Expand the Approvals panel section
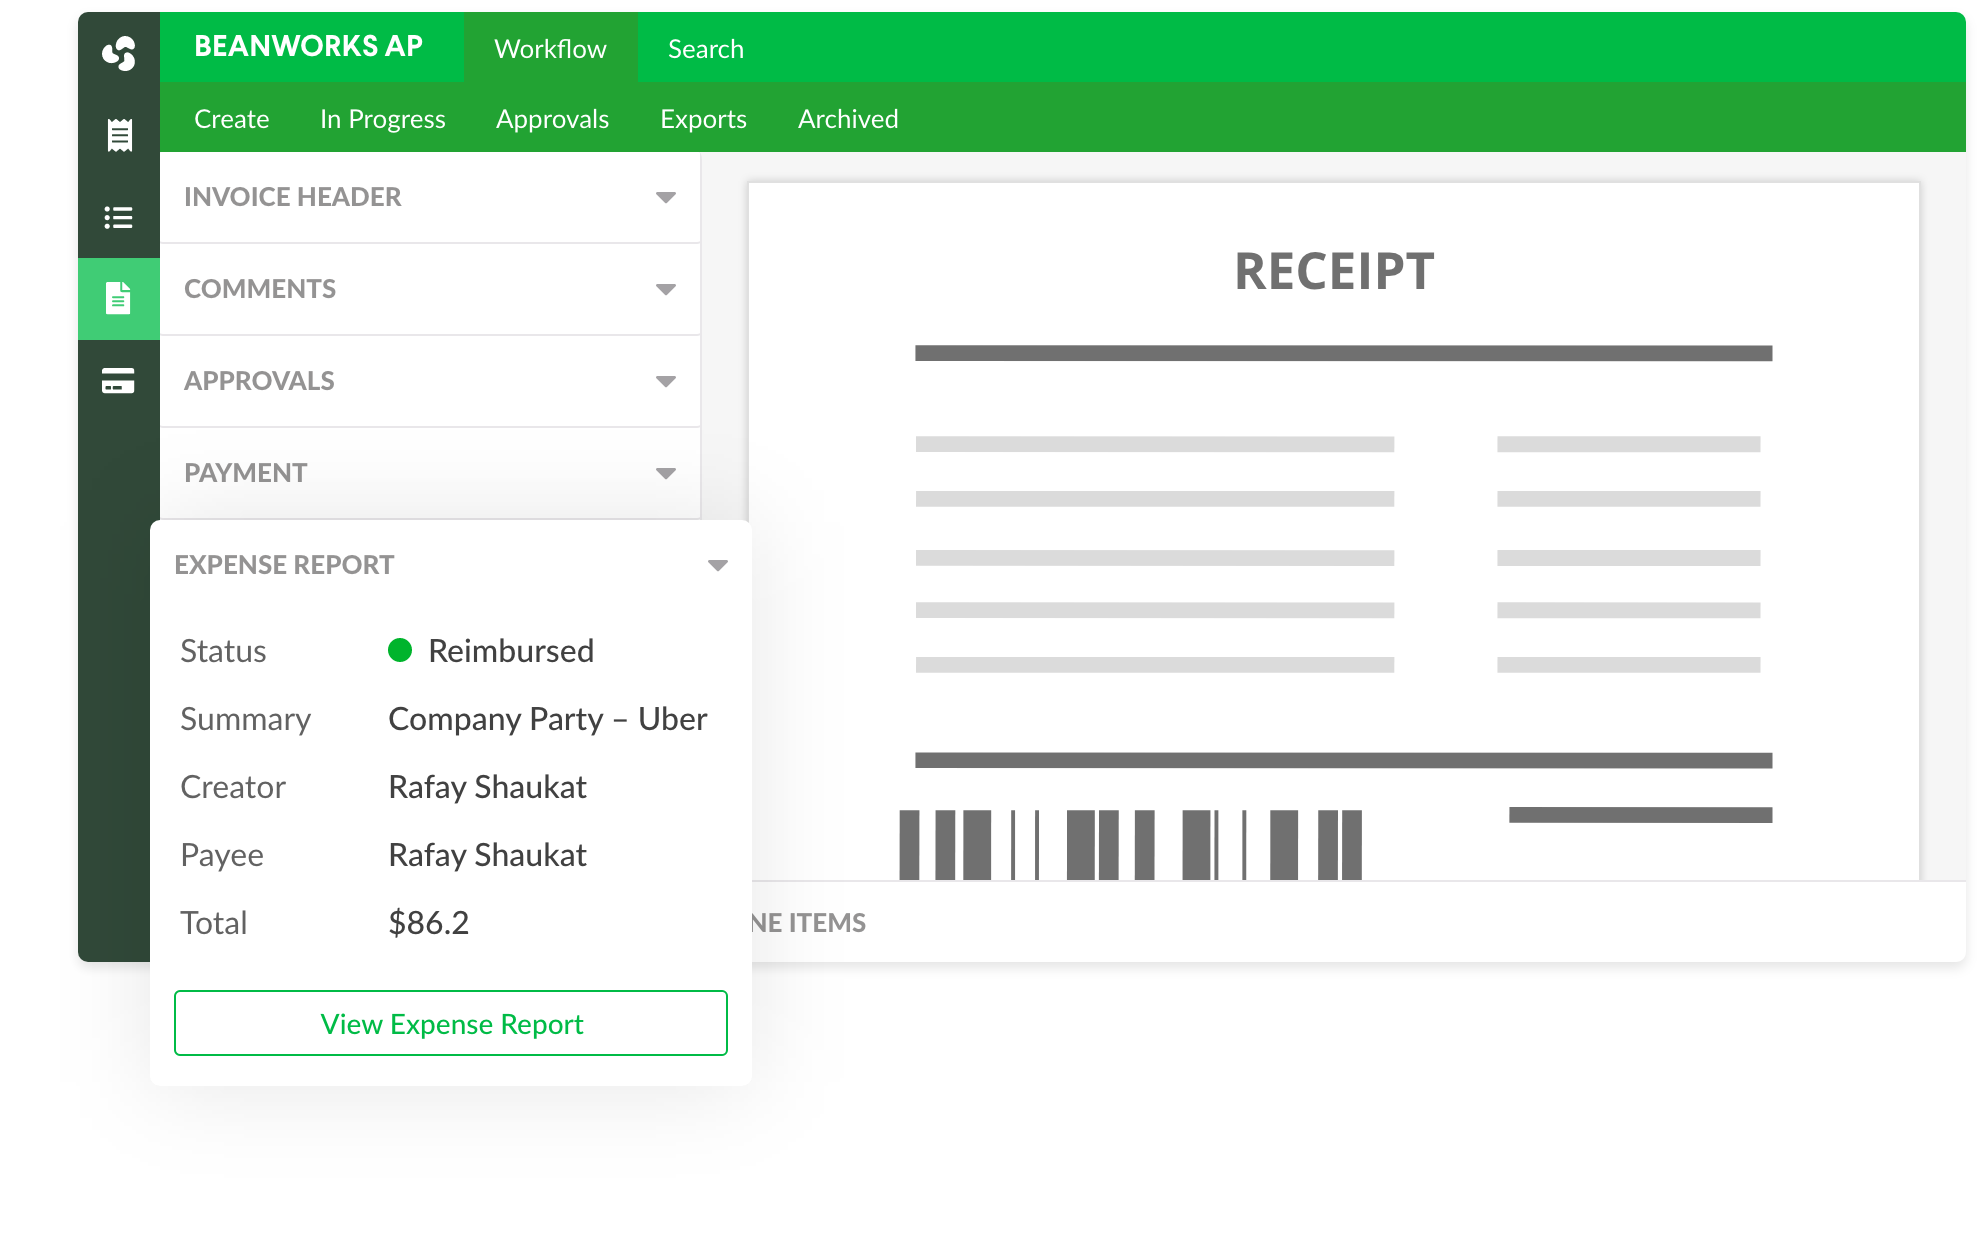This screenshot has width=1984, height=1236. tap(664, 381)
